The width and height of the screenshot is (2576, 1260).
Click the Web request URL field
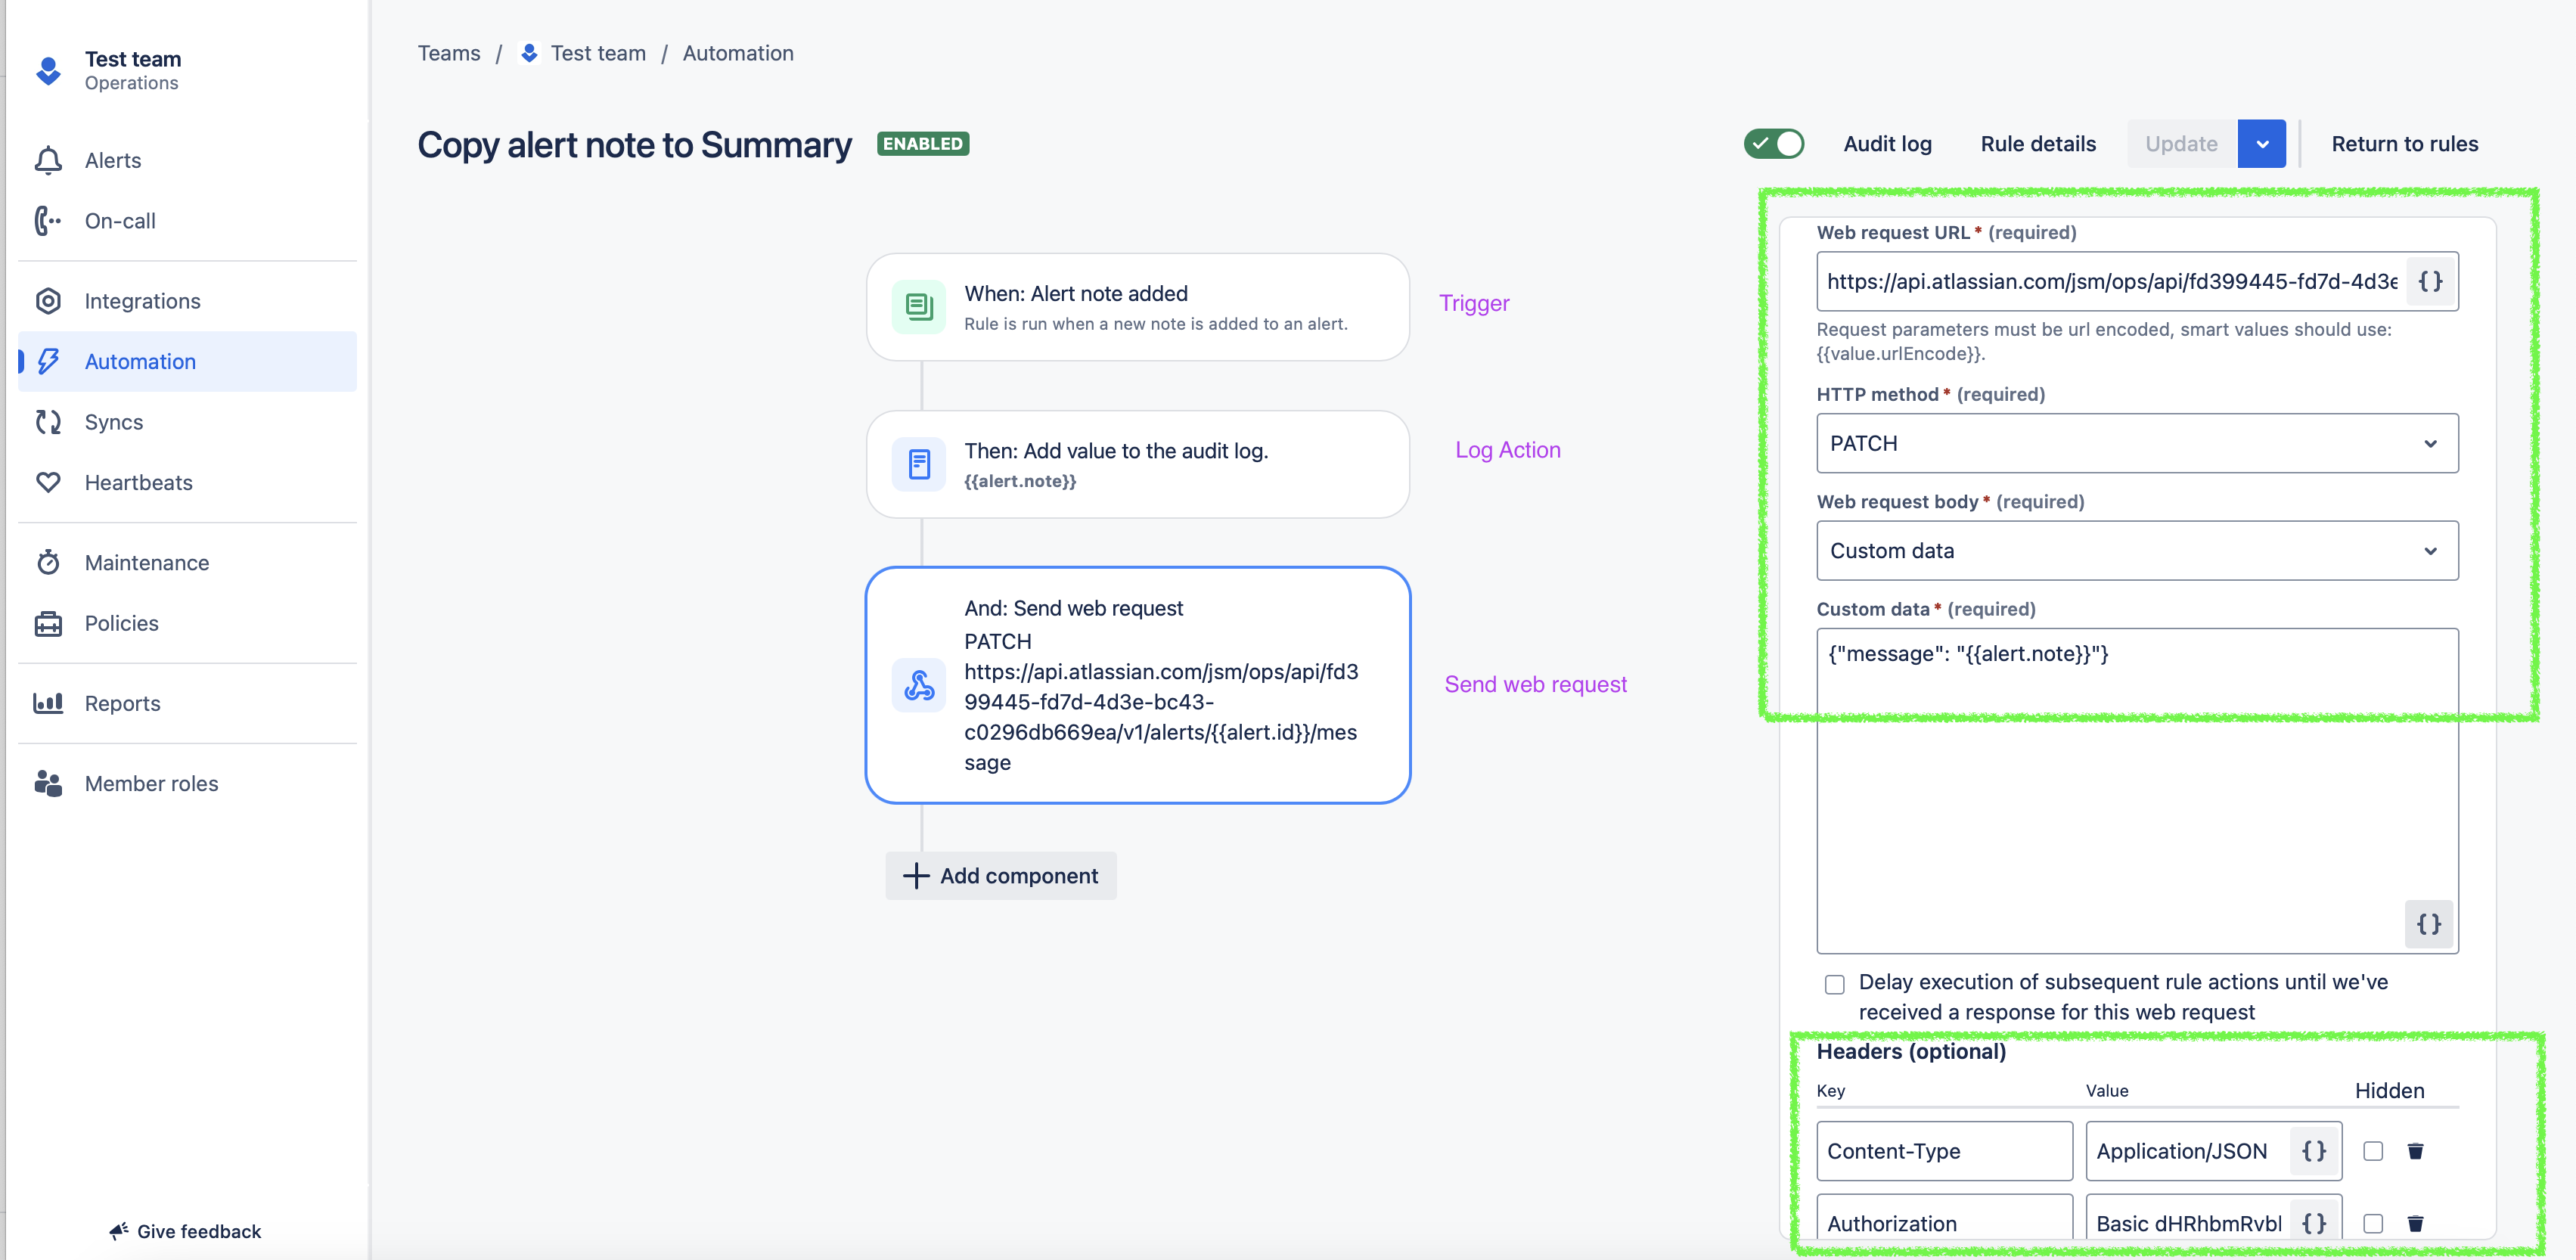2110,281
